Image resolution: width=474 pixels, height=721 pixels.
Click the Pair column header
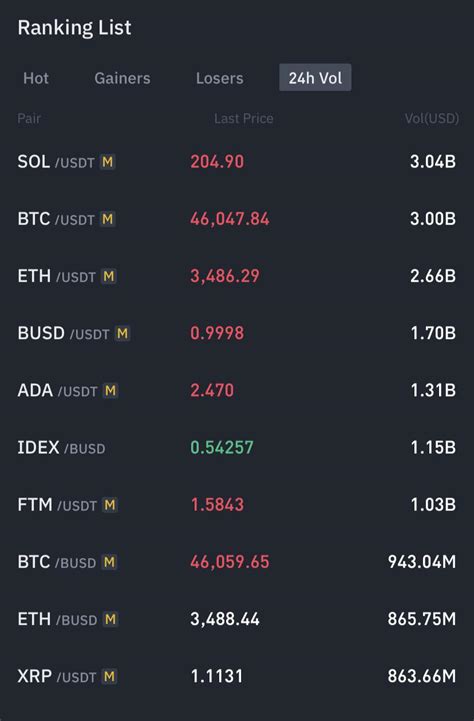[29, 119]
